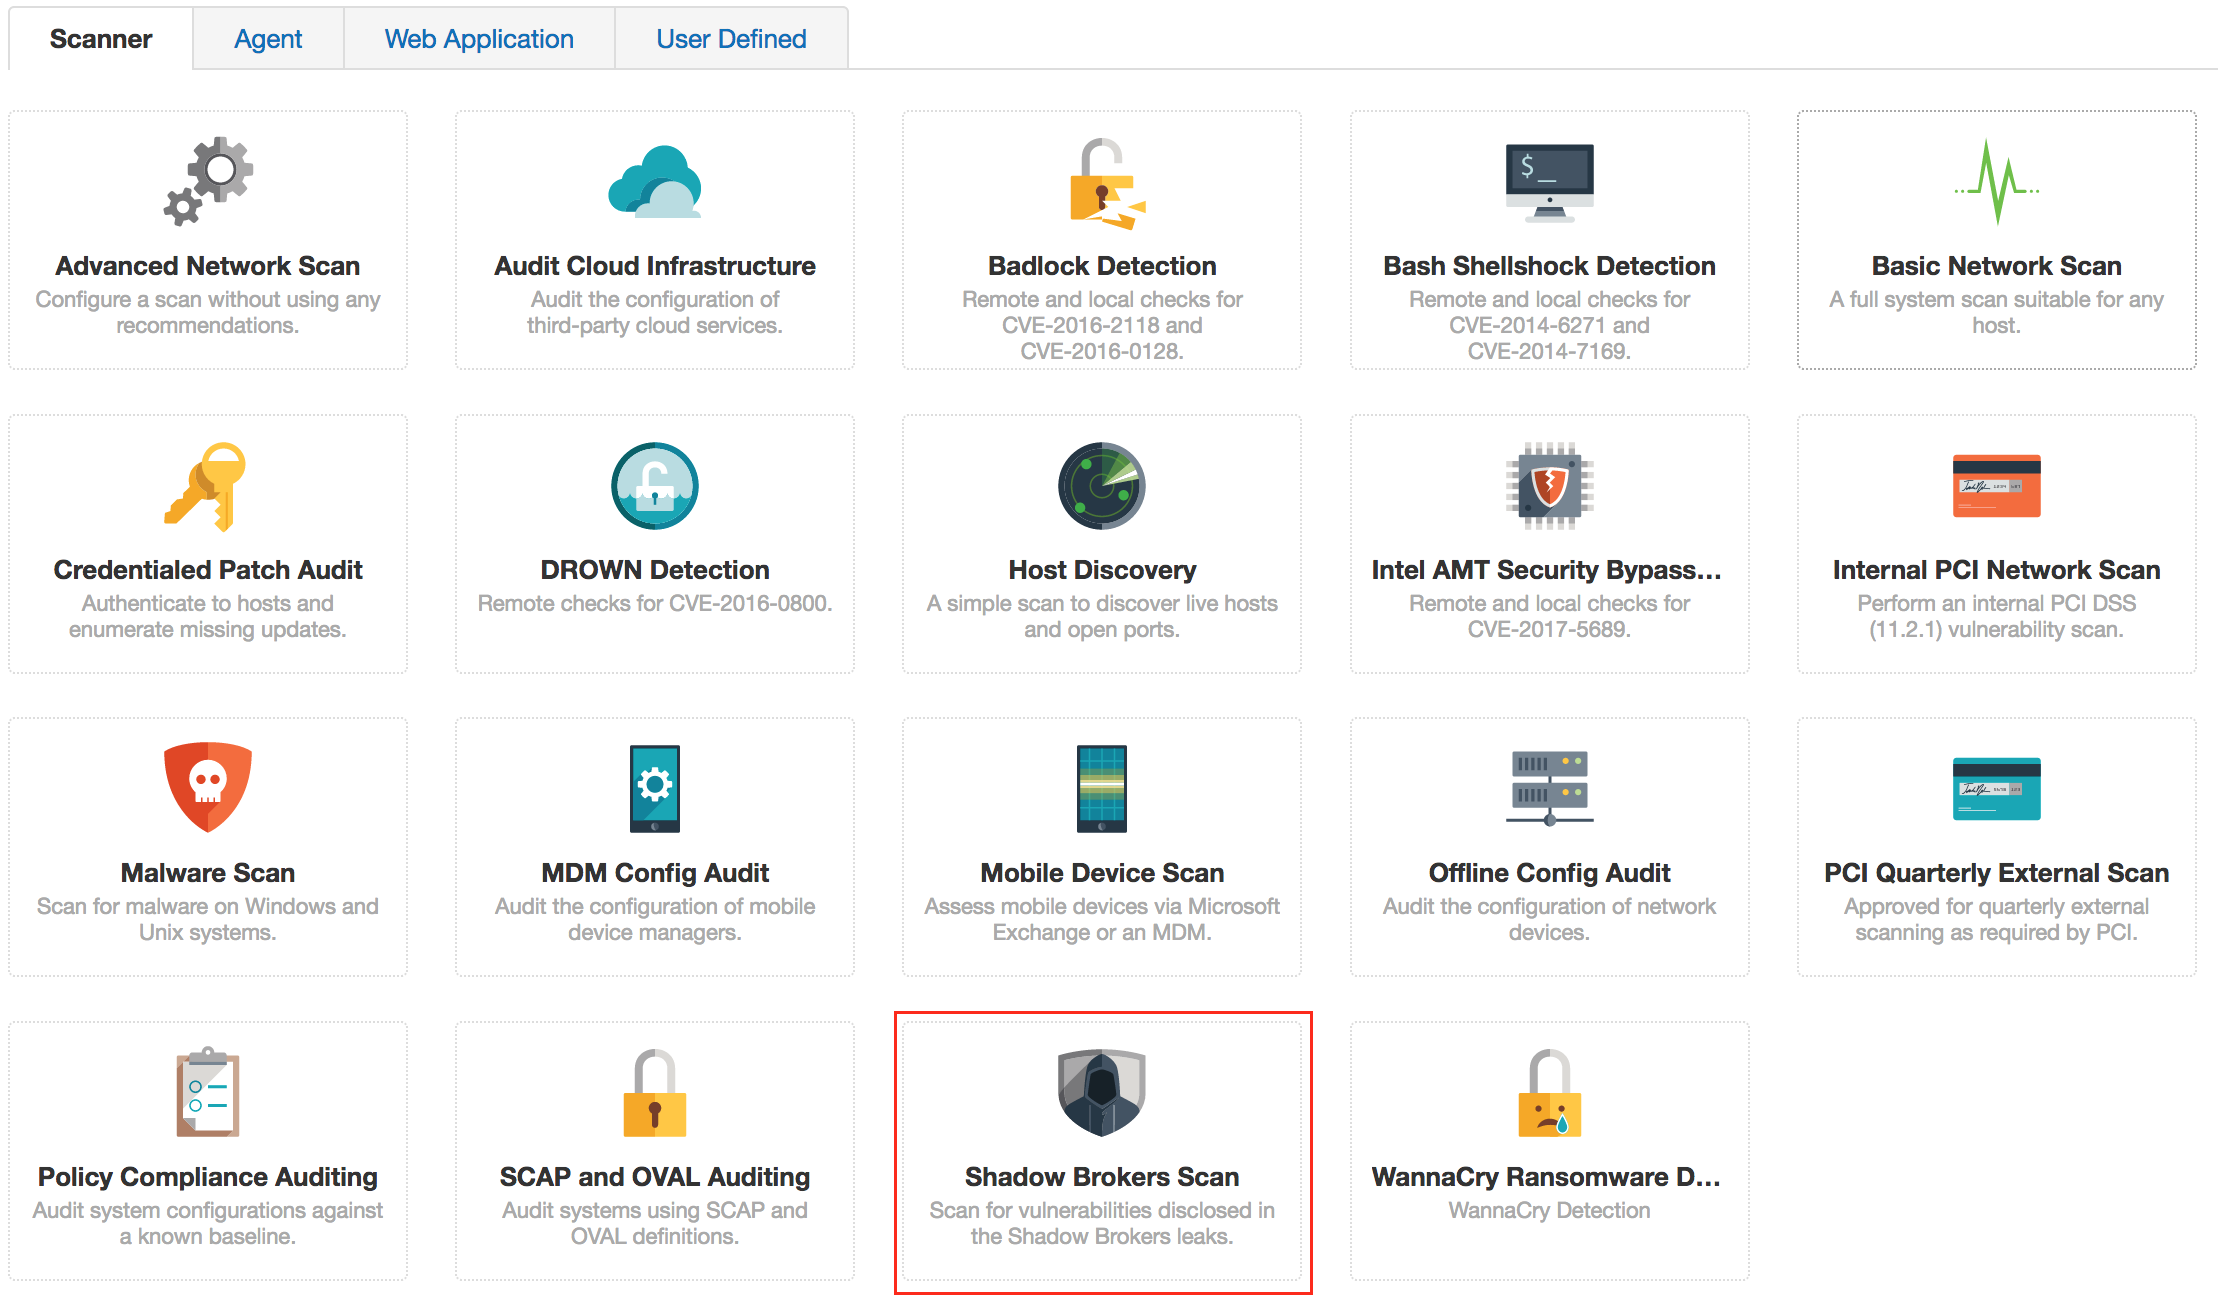Click 'Approved for quarterly external scanning' text
This screenshot has height=1298, width=2218.
[1997, 919]
